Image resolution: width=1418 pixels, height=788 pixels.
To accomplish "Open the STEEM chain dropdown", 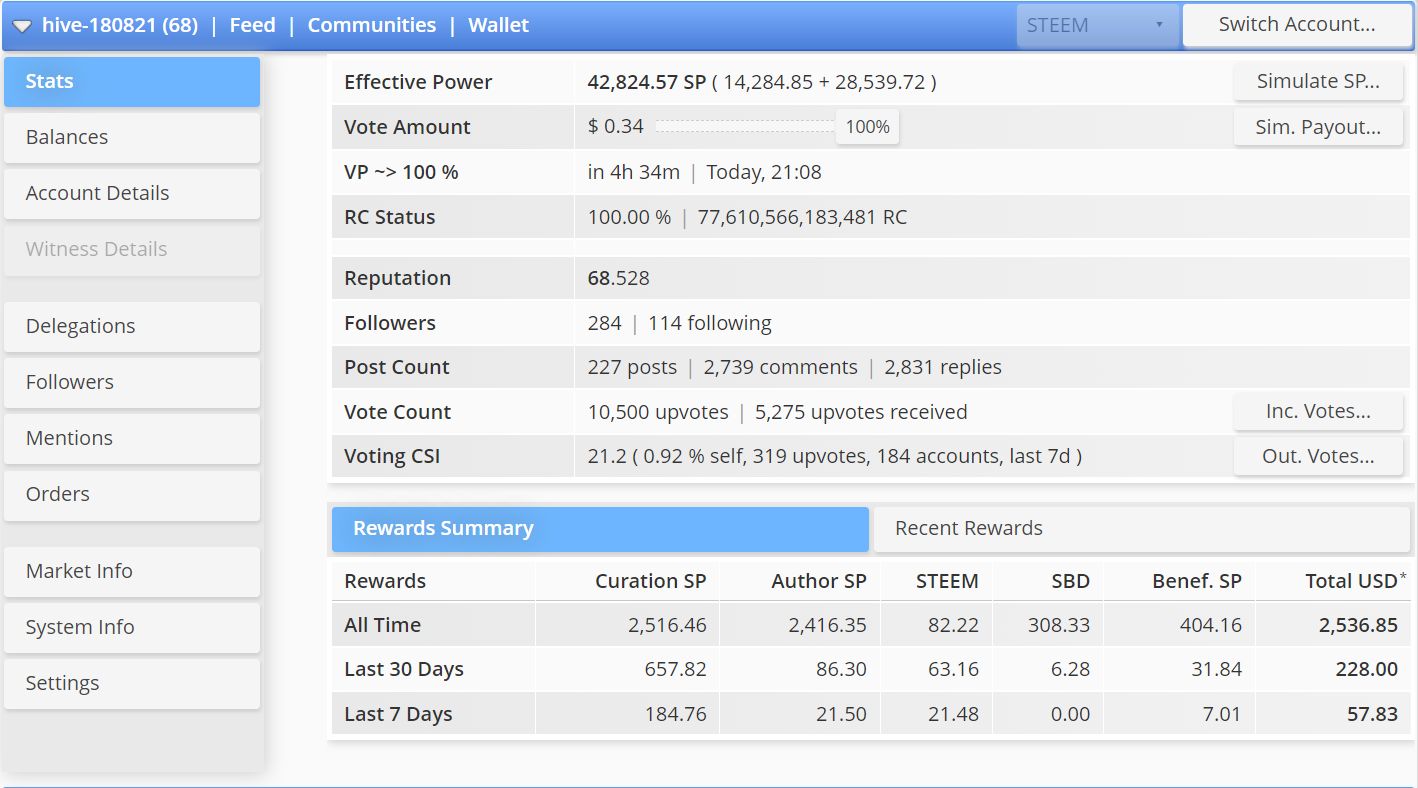I will click(x=1096, y=26).
